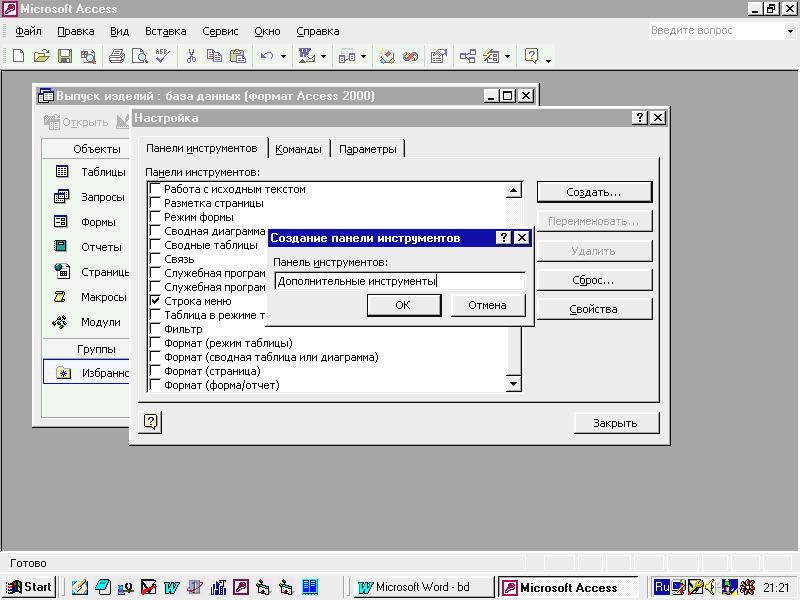Open the Вид menu
Image resolution: width=800 pixels, height=600 pixels.
pos(119,31)
